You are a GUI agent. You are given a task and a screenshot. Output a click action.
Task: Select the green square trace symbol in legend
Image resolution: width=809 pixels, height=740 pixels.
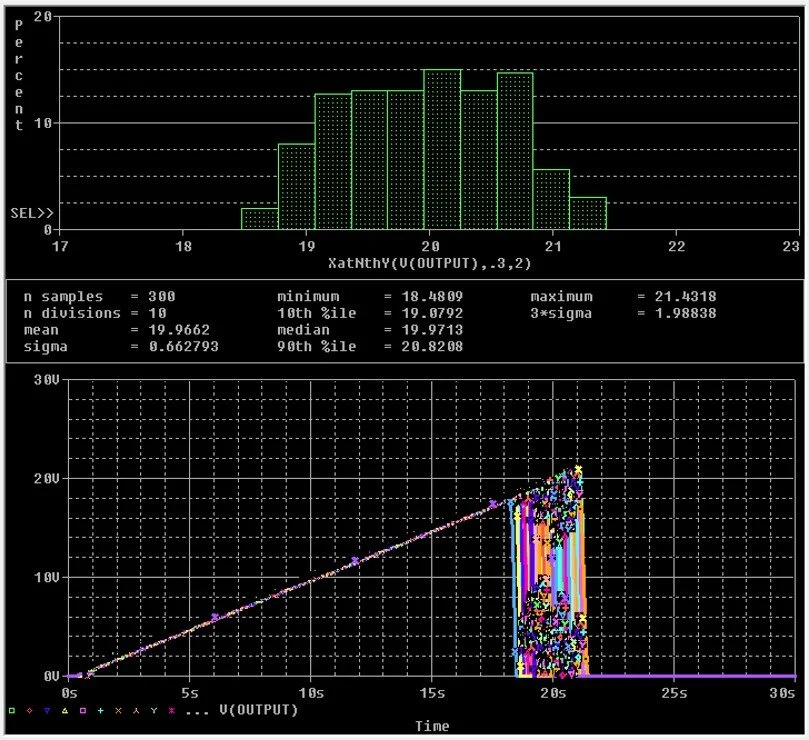pyautogui.click(x=12, y=711)
